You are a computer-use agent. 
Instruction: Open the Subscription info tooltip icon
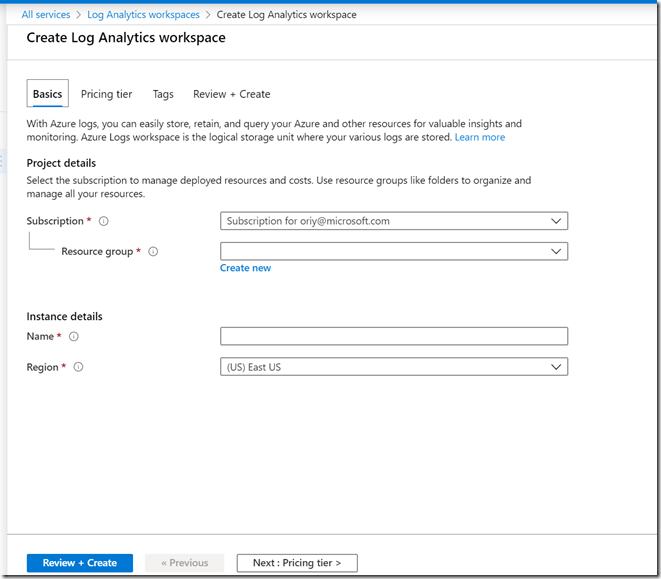tap(104, 221)
